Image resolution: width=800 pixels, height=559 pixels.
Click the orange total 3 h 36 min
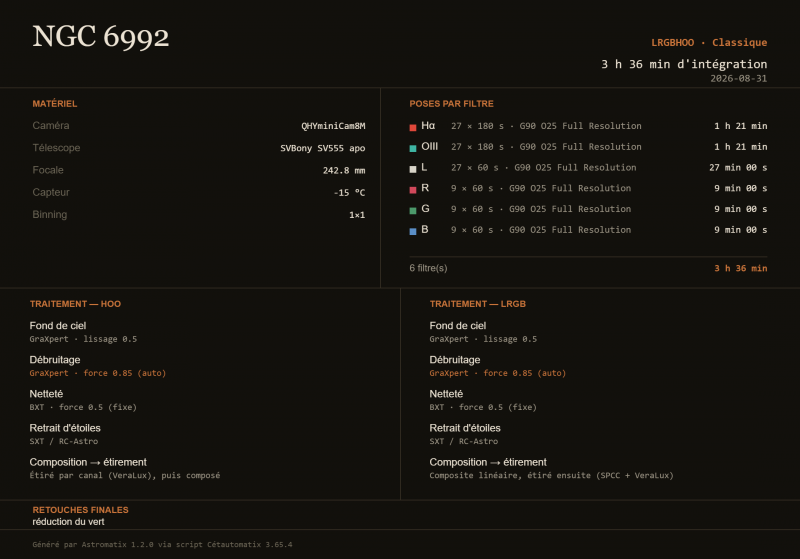point(741,268)
